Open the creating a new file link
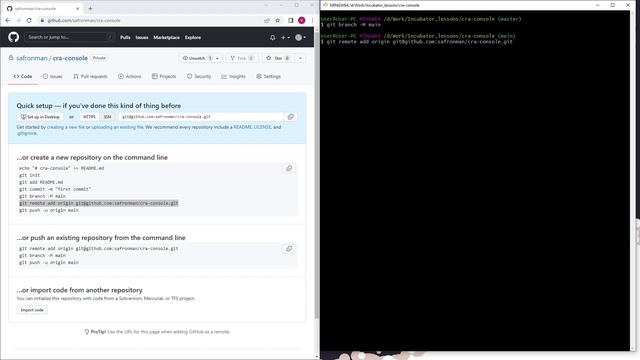 coord(66,127)
